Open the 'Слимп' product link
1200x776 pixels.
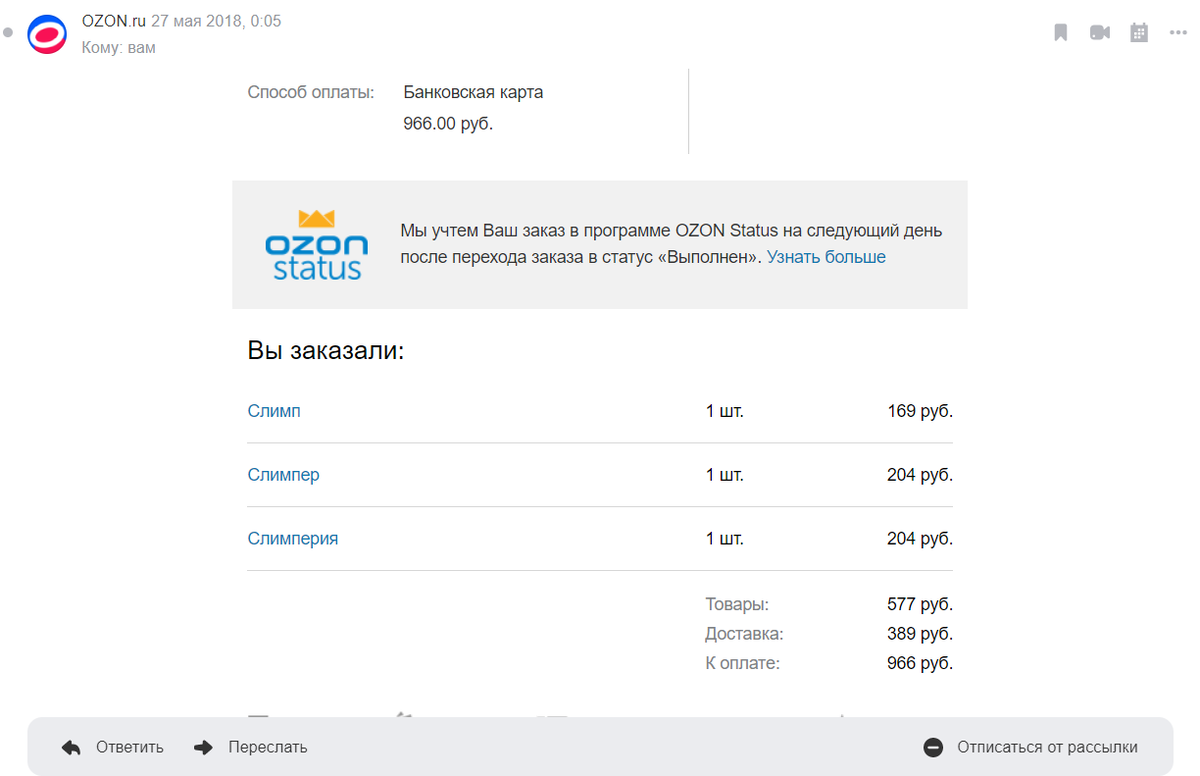273,410
